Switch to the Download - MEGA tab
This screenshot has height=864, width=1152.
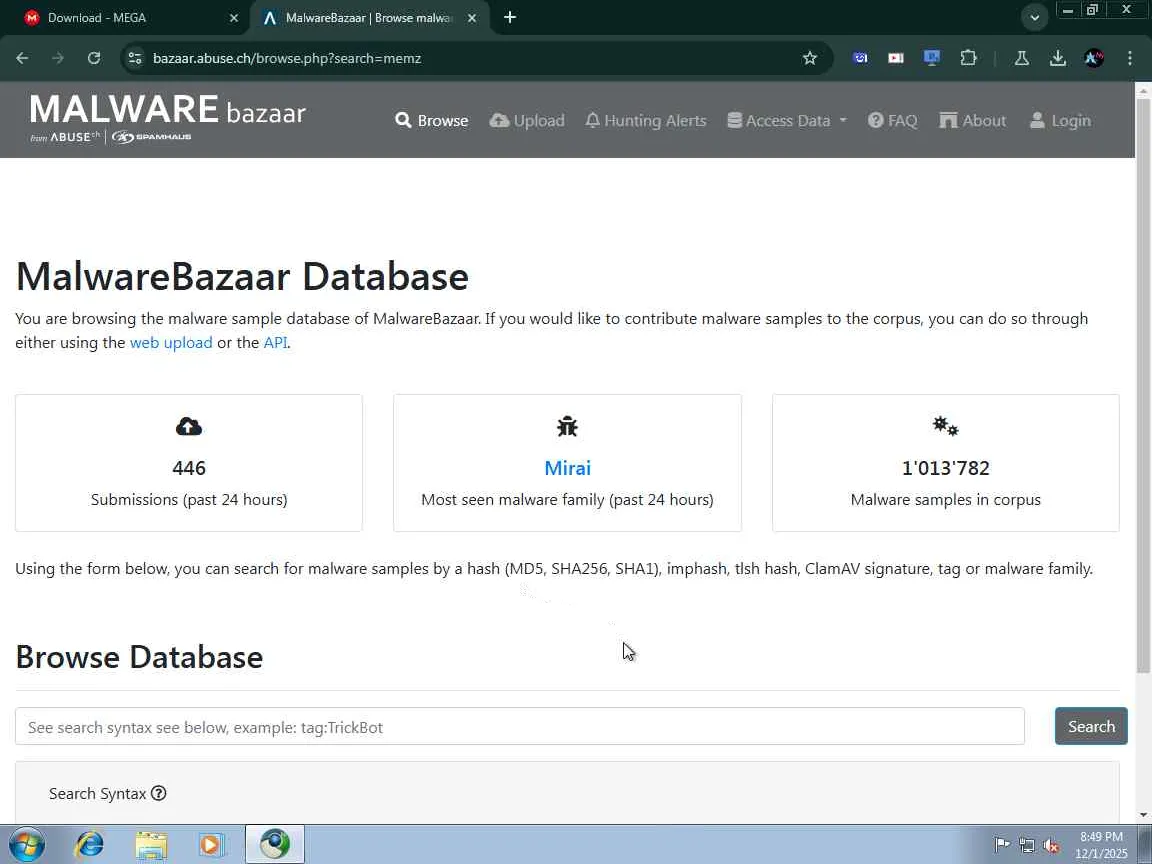coord(125,18)
